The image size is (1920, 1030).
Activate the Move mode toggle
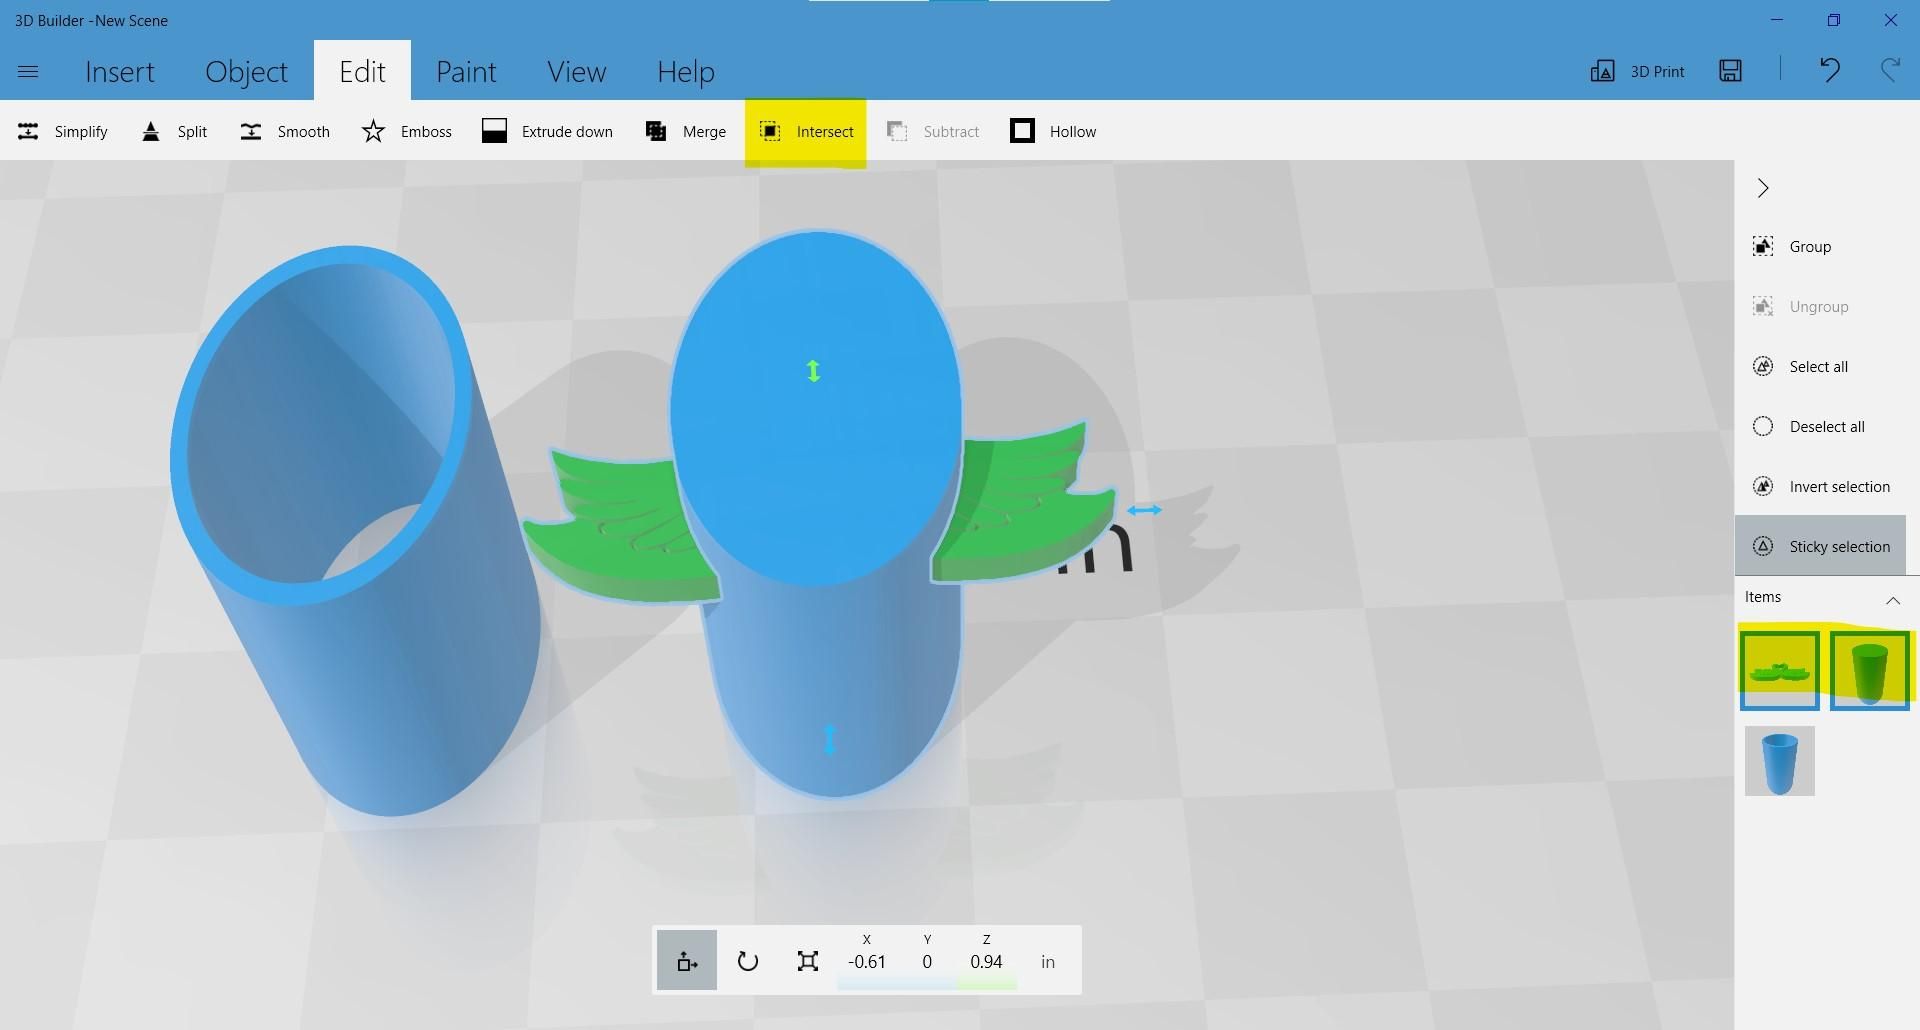[687, 961]
